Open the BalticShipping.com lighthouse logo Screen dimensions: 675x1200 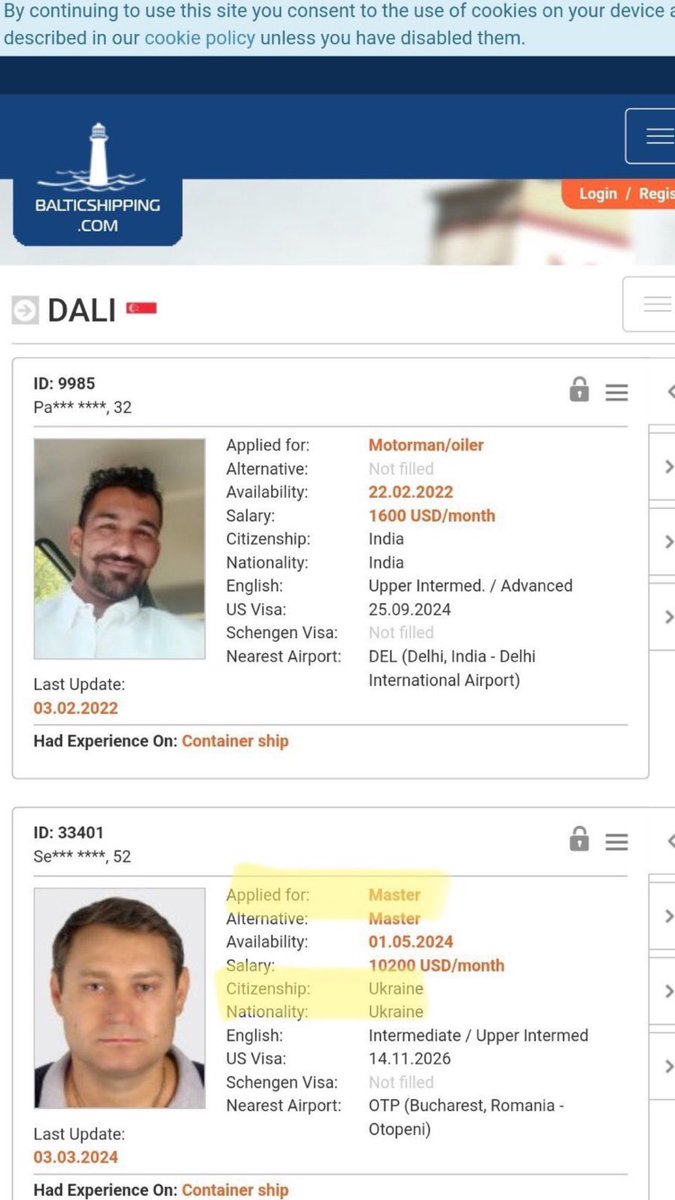tap(97, 179)
